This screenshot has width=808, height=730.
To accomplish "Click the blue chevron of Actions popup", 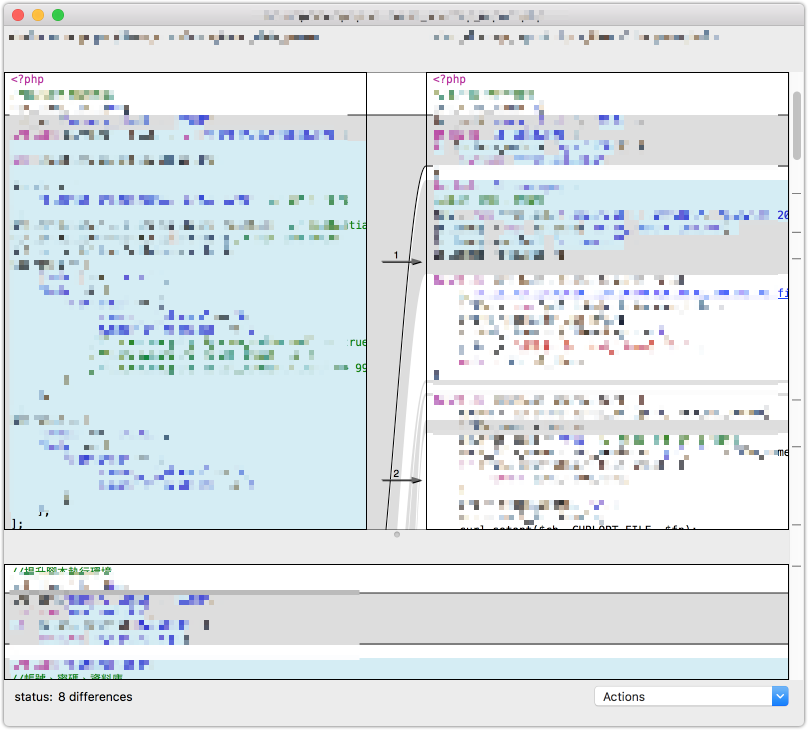I will coord(780,697).
